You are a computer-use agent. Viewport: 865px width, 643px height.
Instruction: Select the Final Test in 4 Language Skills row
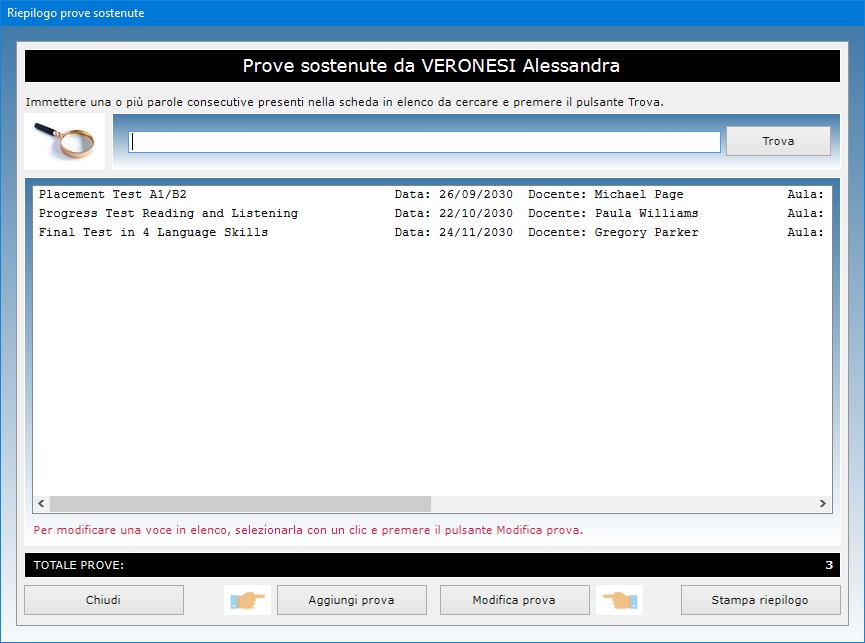(432, 232)
